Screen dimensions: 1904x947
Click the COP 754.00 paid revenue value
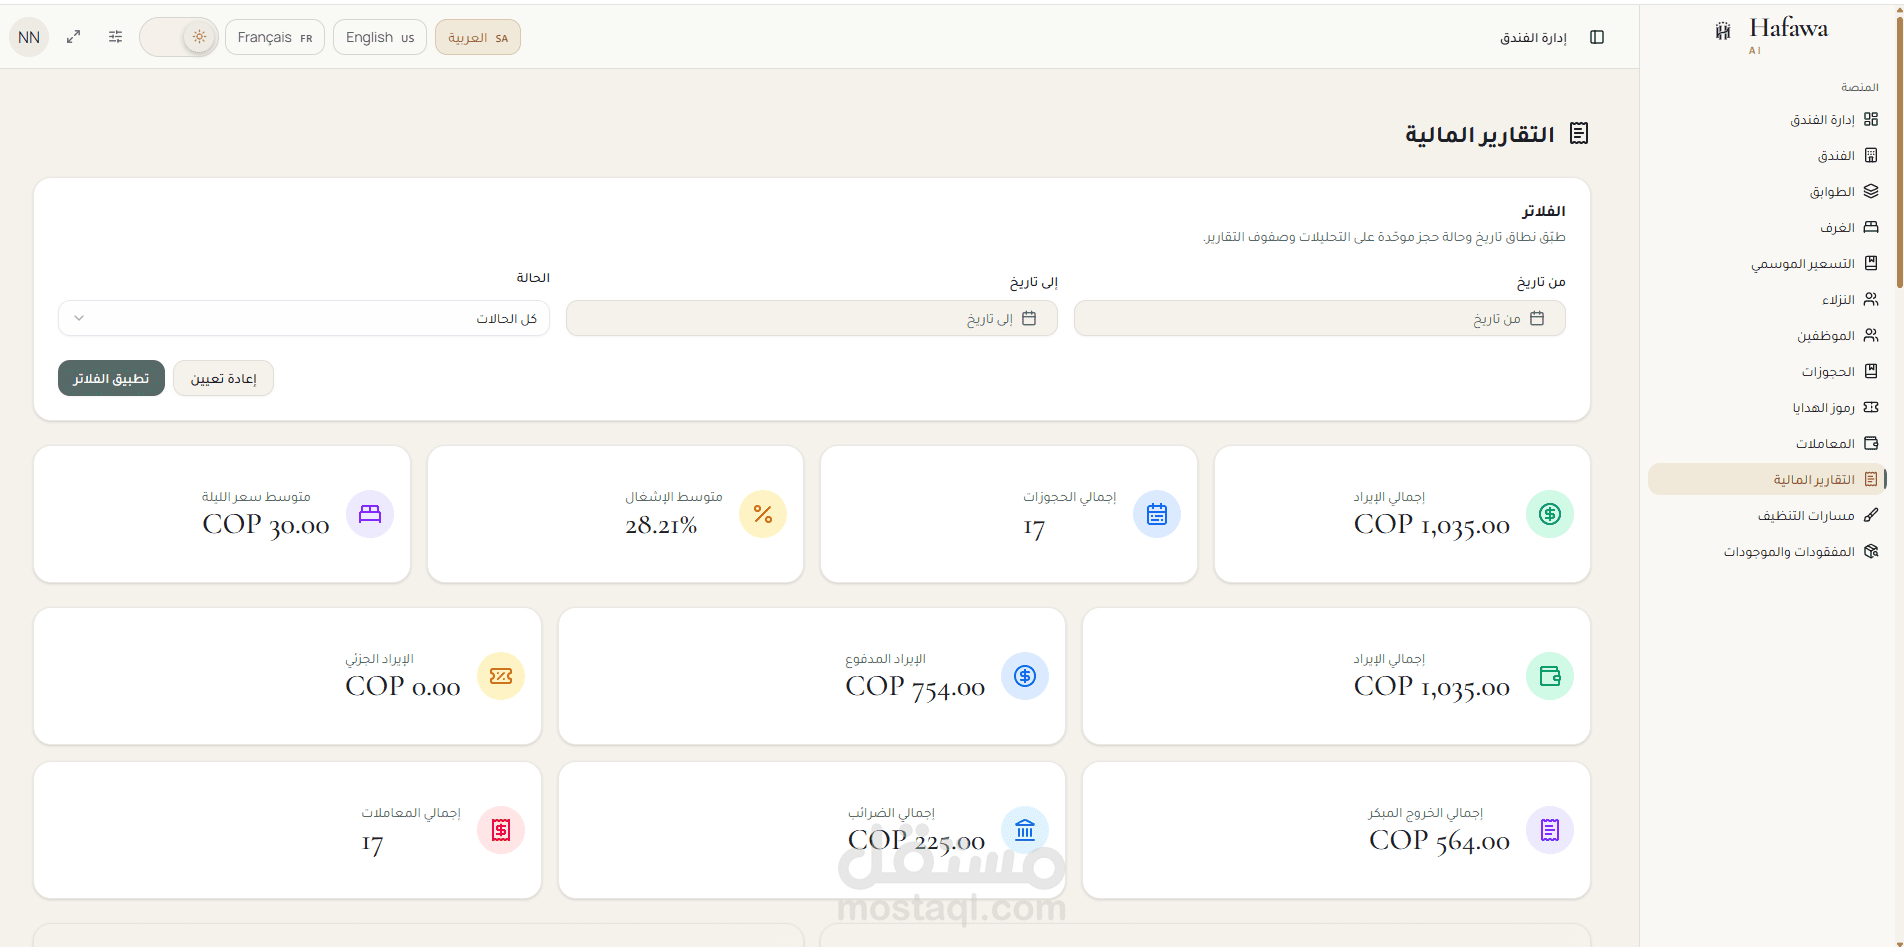coord(915,687)
